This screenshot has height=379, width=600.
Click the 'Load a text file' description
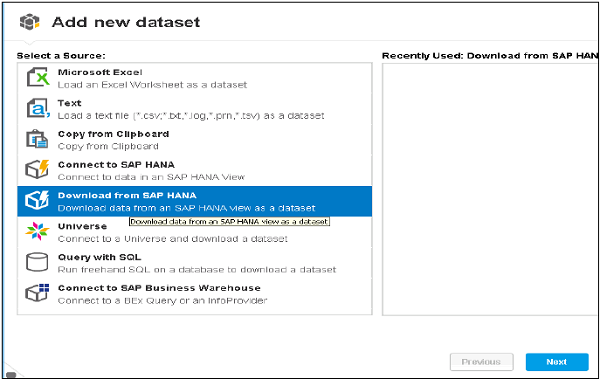point(191,116)
